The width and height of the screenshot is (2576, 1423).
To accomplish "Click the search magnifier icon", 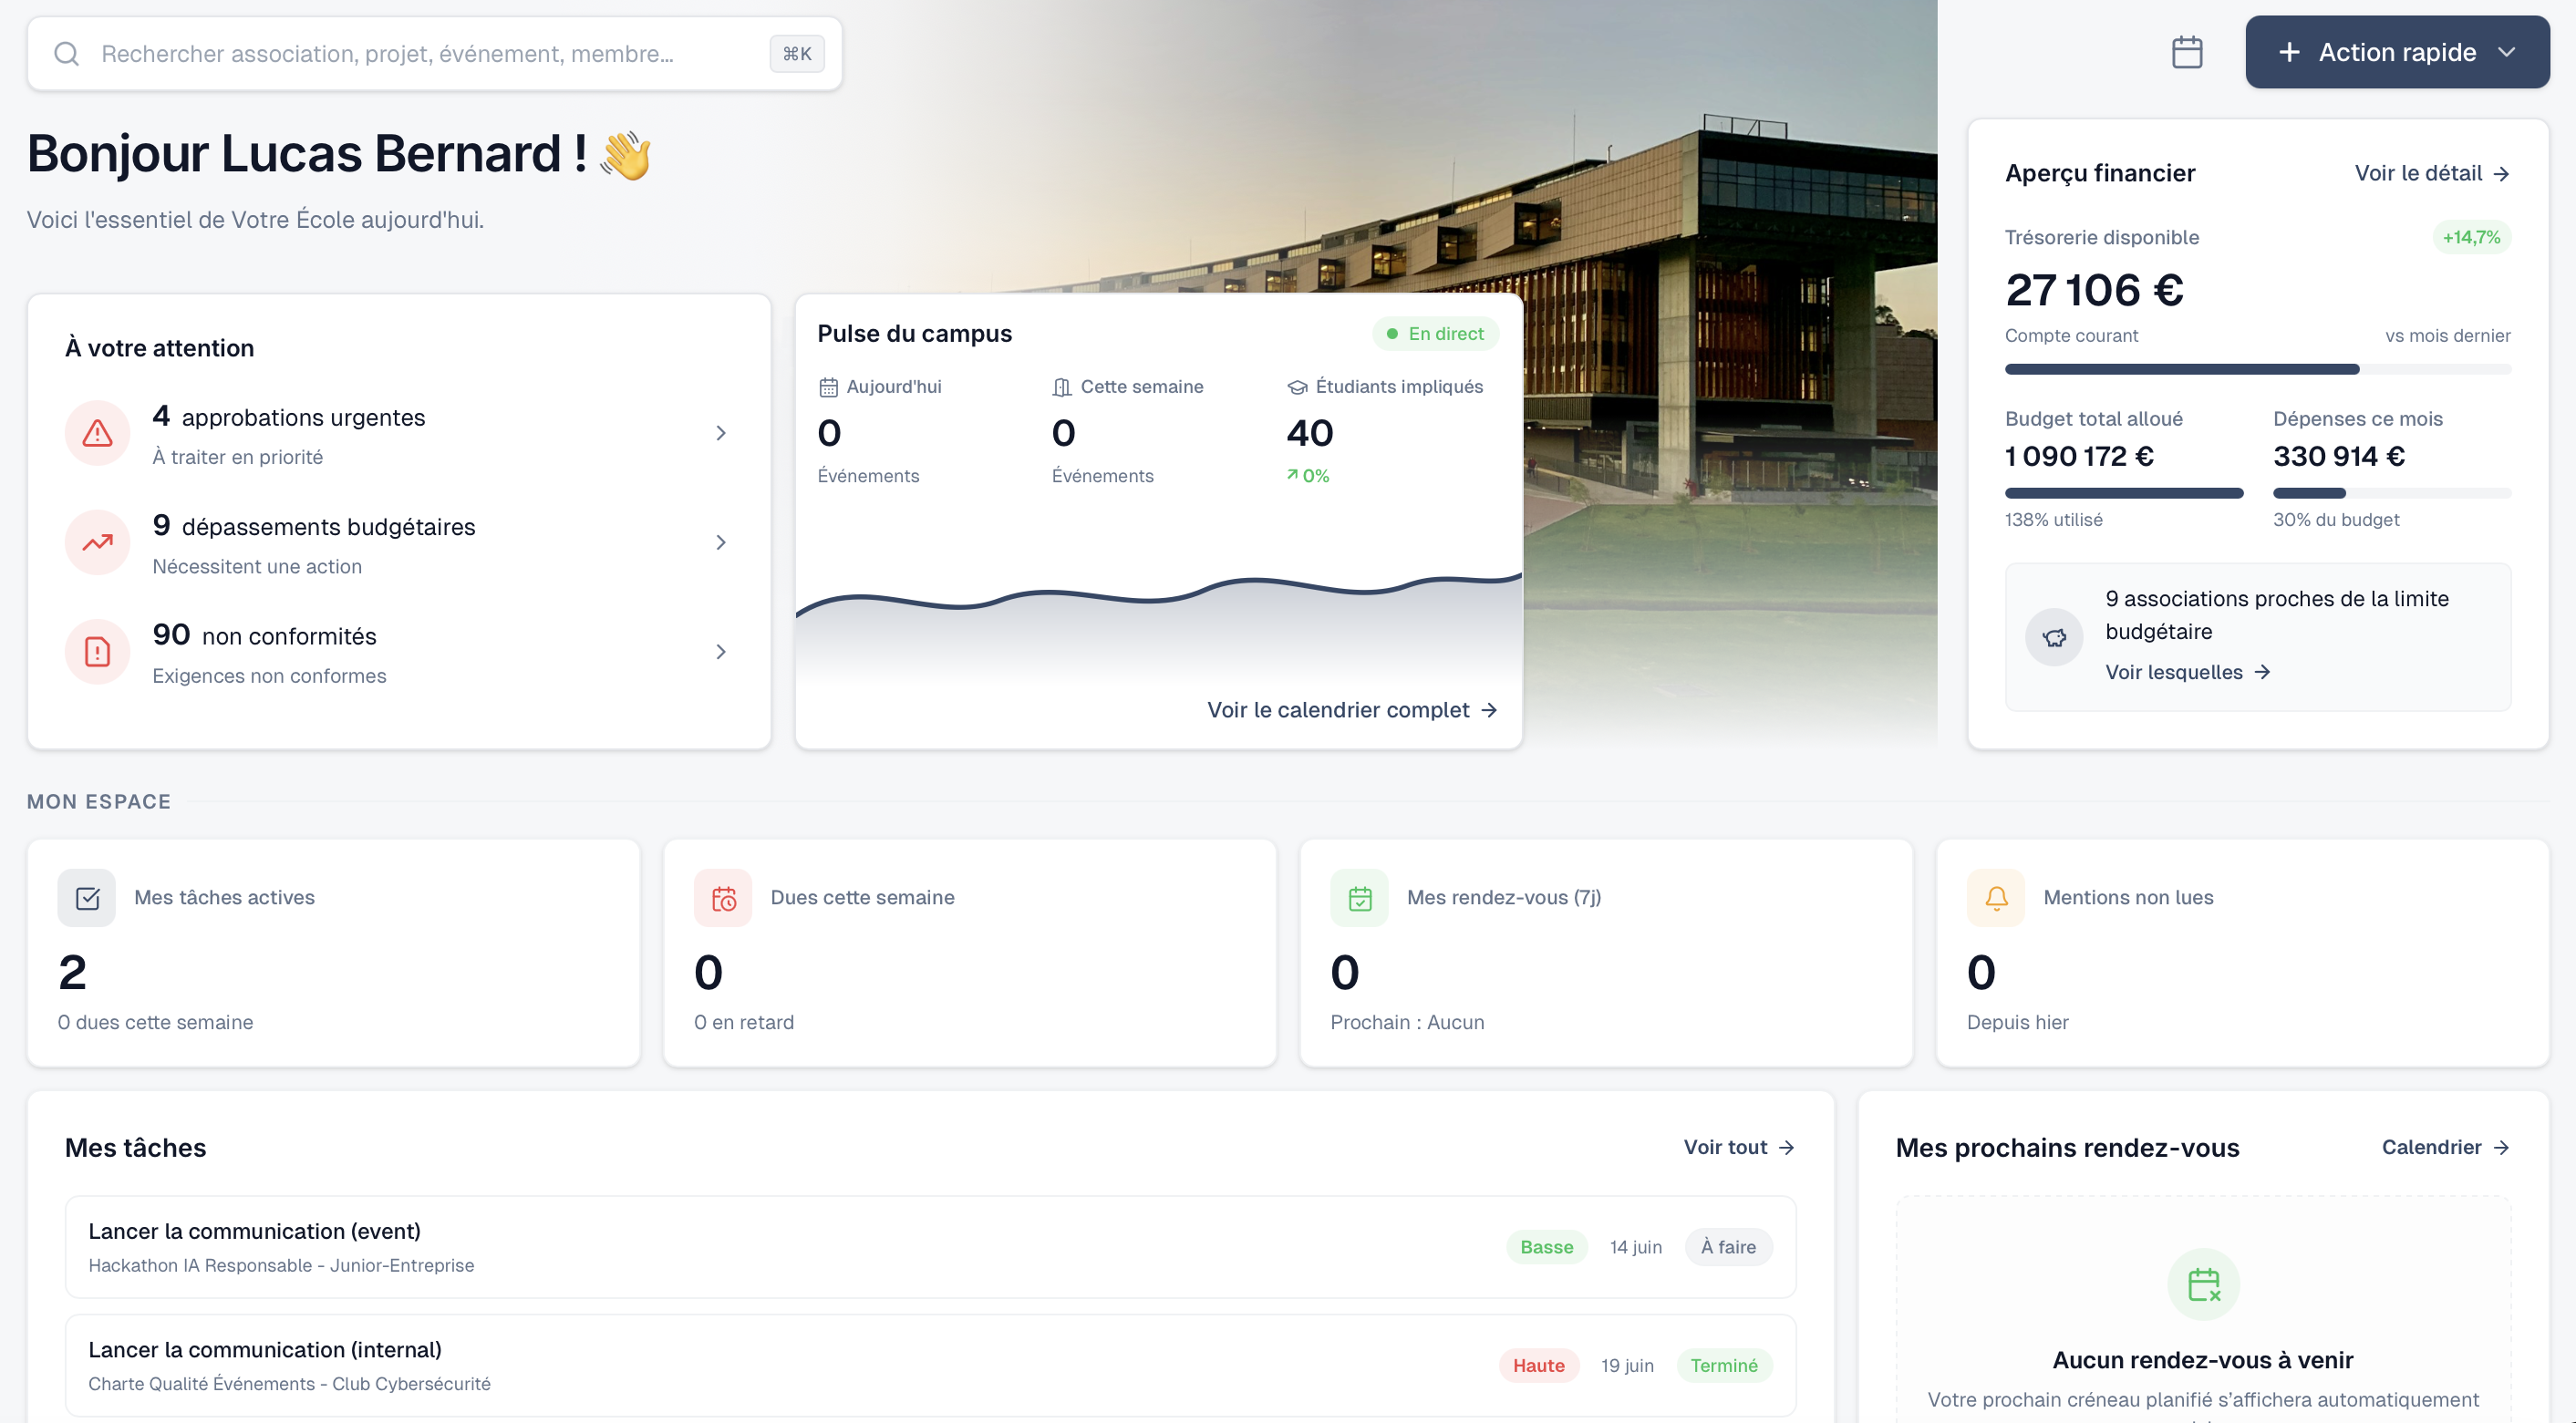I will click(66, 53).
